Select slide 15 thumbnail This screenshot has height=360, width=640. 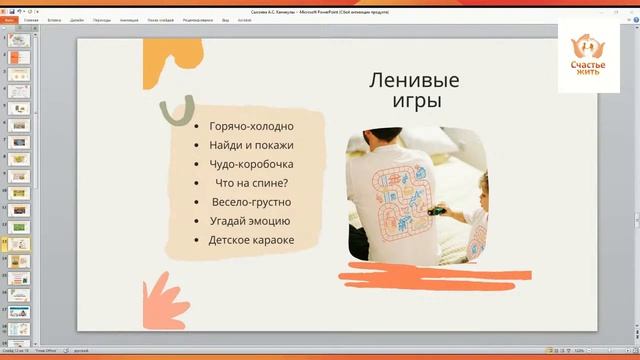click(x=19, y=278)
